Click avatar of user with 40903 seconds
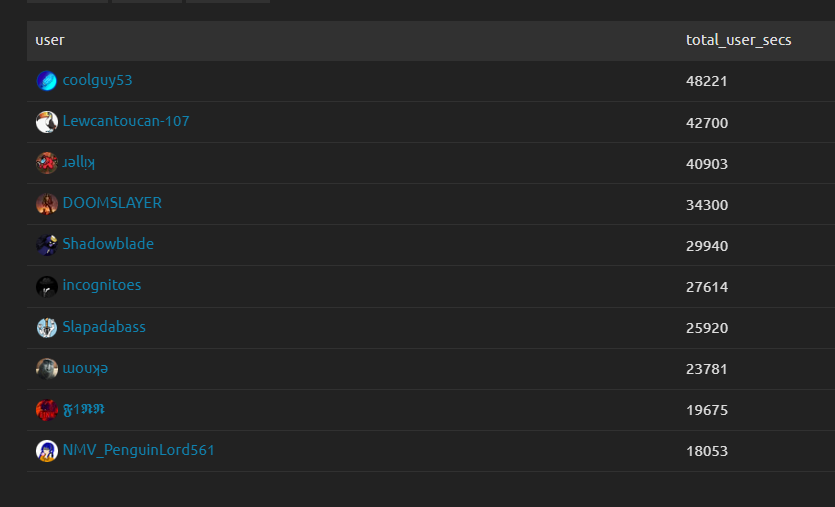Viewport: 835px width, 507px height. [46, 163]
